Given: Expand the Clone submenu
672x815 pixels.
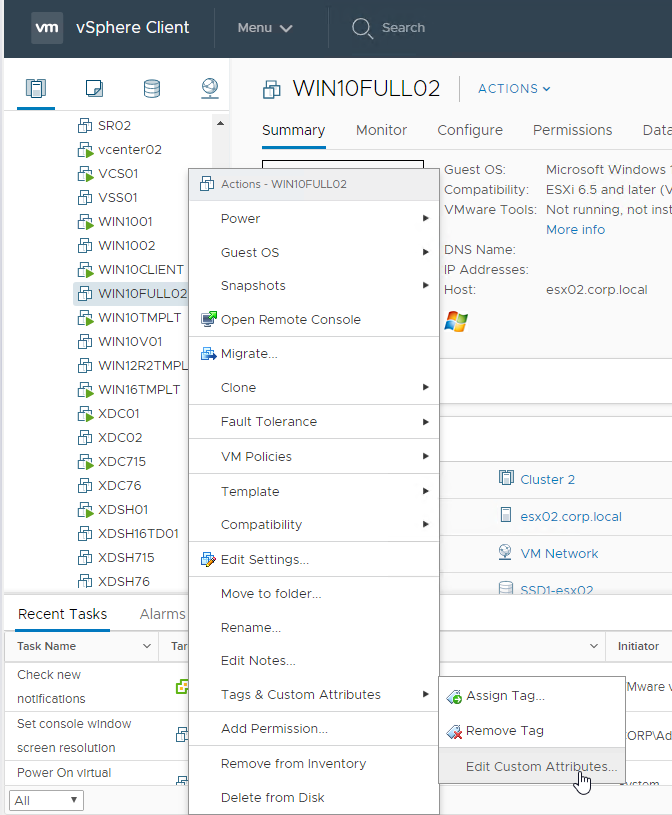Looking at the screenshot, I should (314, 387).
